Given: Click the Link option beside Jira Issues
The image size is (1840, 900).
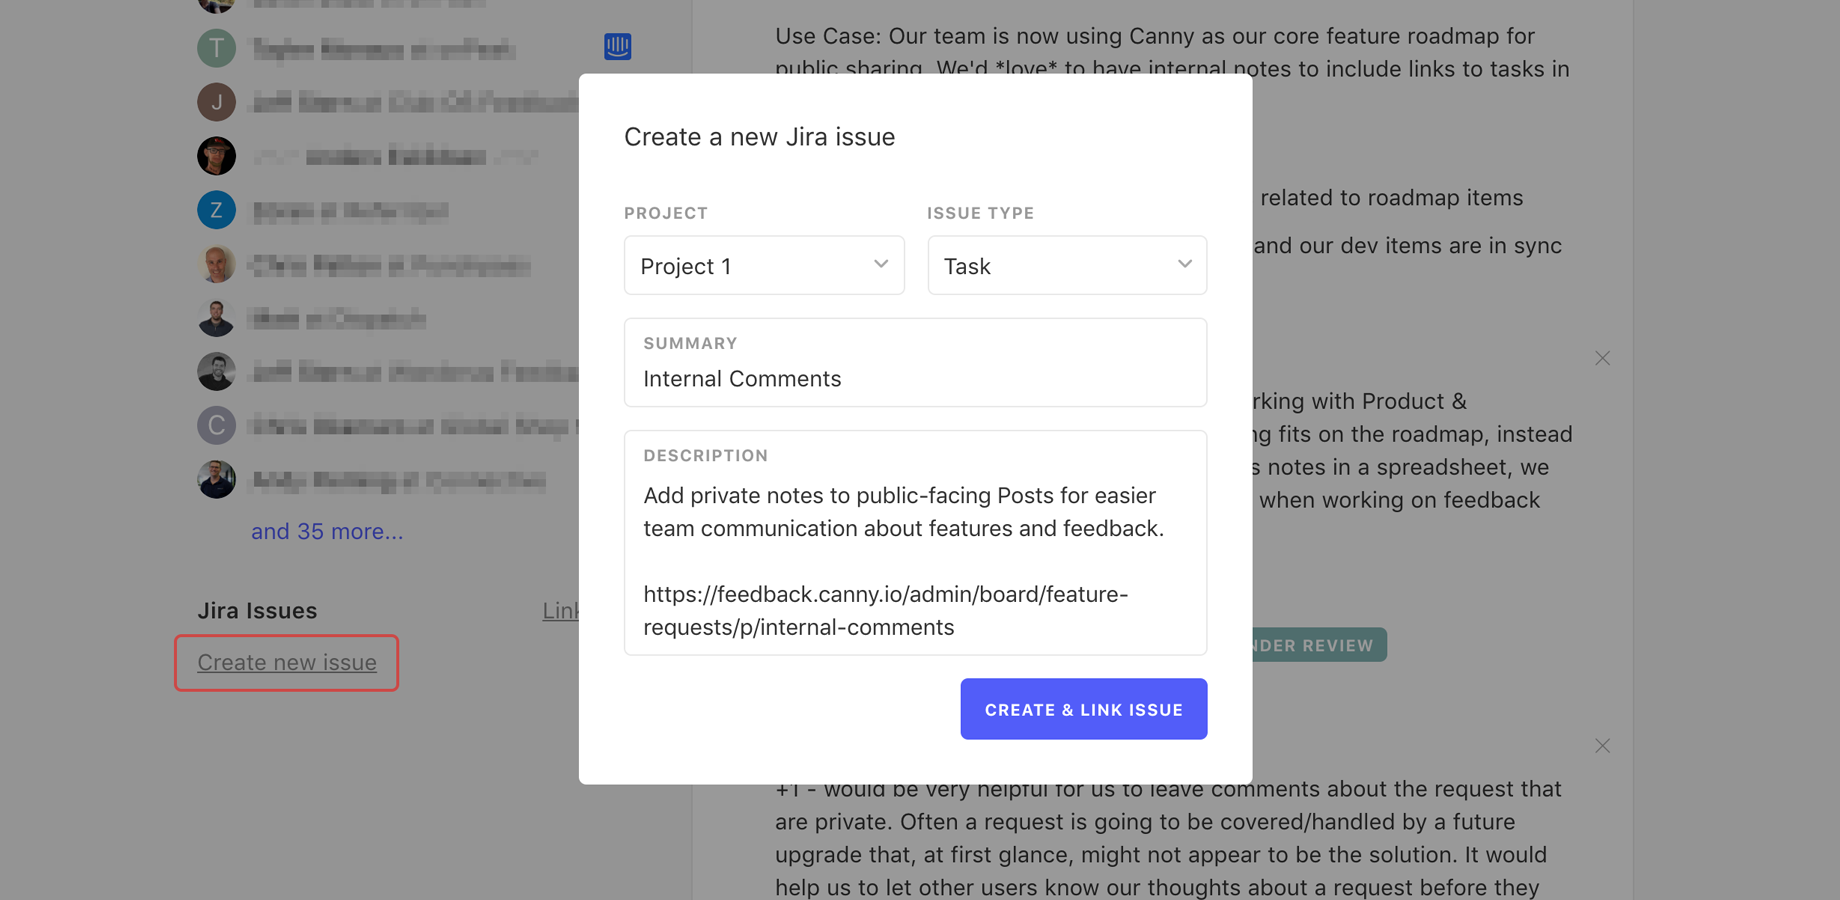Looking at the screenshot, I should [x=561, y=610].
